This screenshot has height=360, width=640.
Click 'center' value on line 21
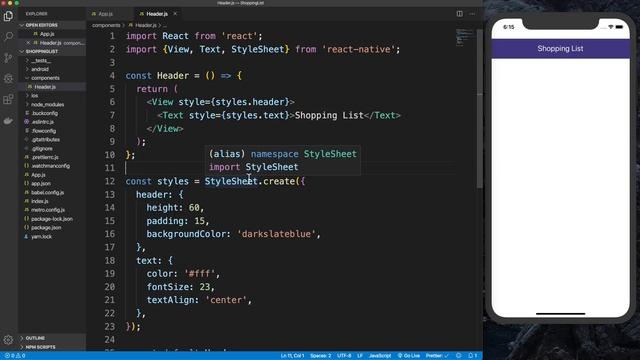click(x=226, y=300)
